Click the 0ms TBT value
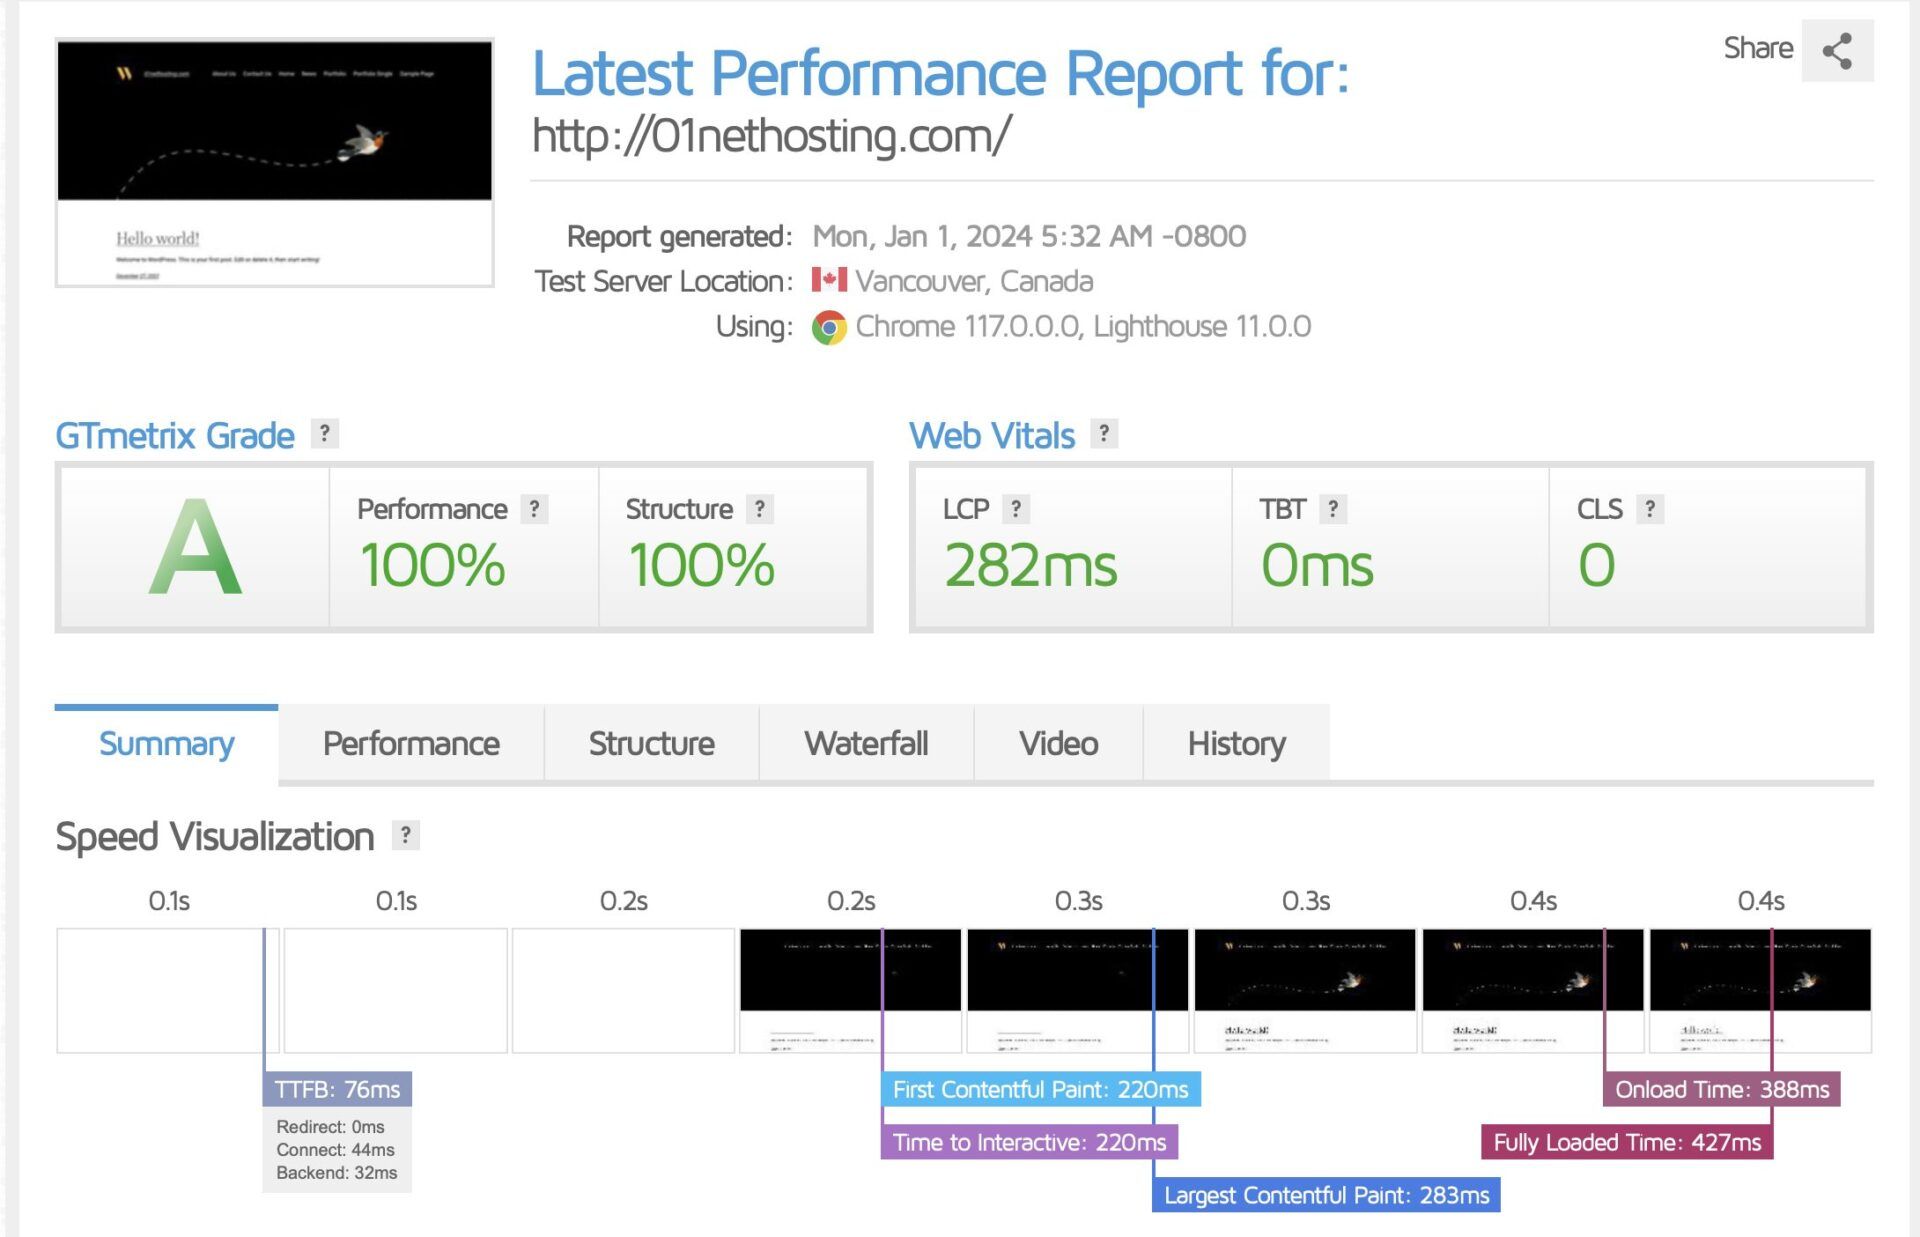The width and height of the screenshot is (1920, 1237). pos(1316,565)
